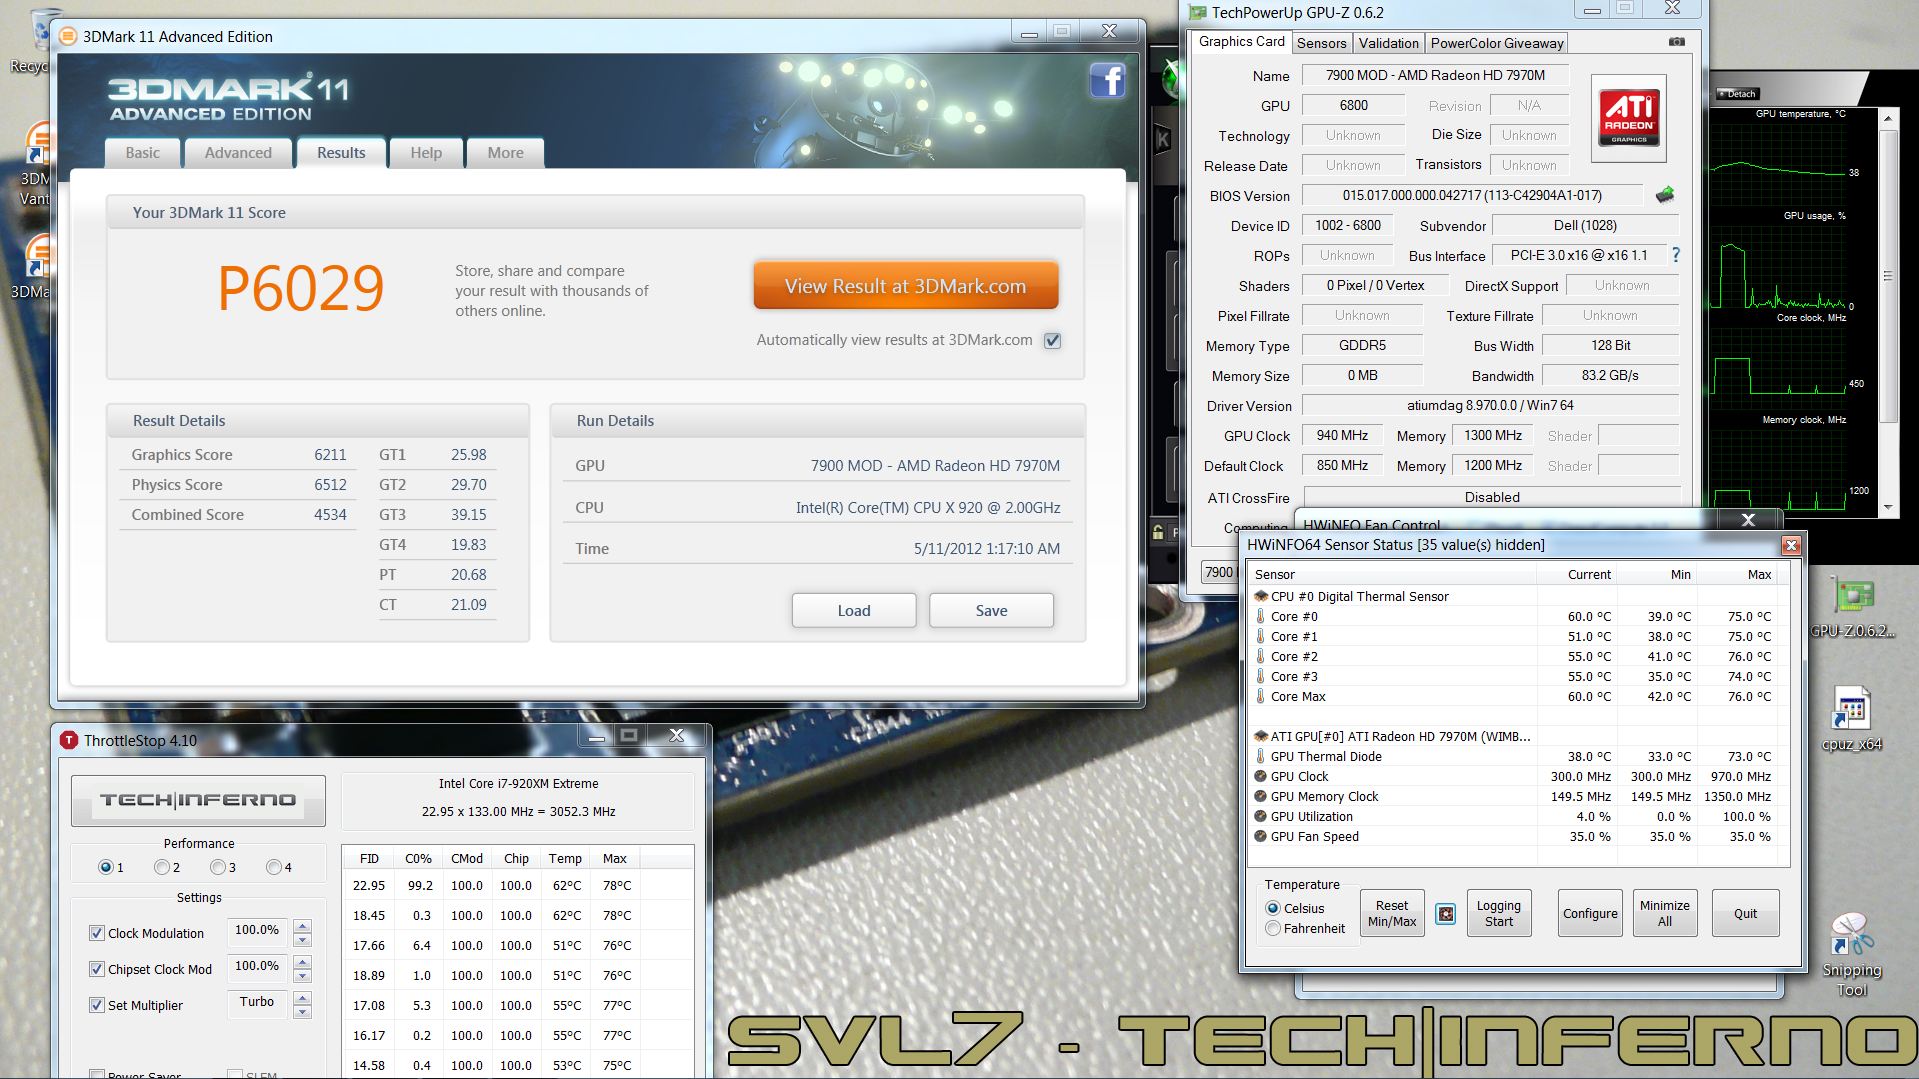Viewport: 1919px width, 1079px height.
Task: Click the GPU-Z title bar icon
Action: pos(1198,13)
